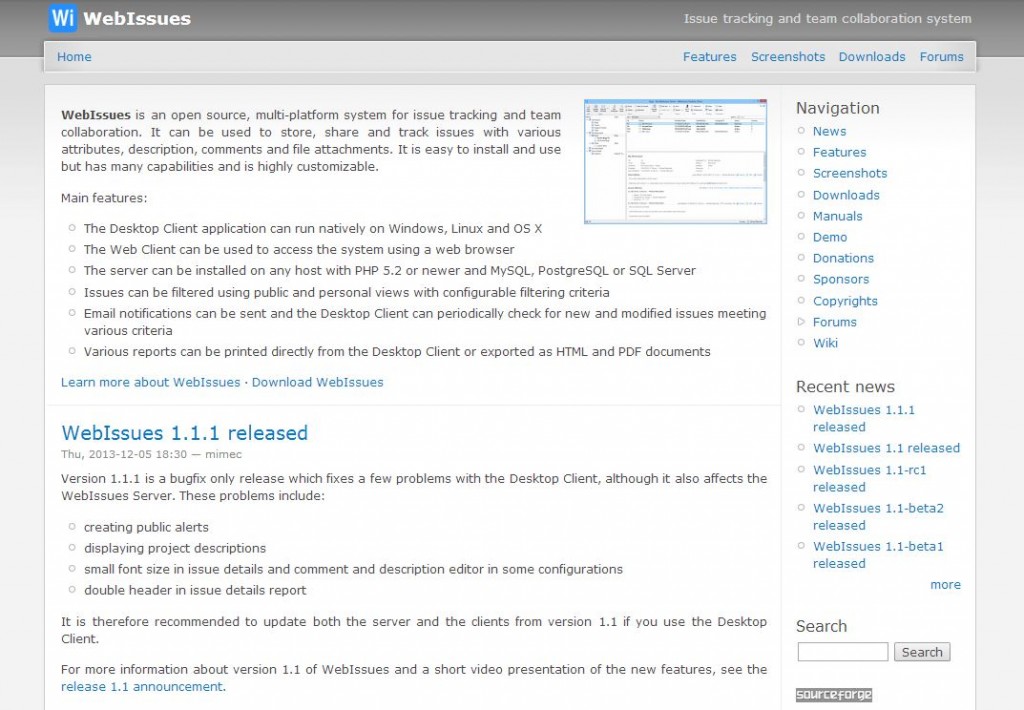Click the article date Thu, 2013-12-05 18:30
The image size is (1024, 710).
point(124,454)
